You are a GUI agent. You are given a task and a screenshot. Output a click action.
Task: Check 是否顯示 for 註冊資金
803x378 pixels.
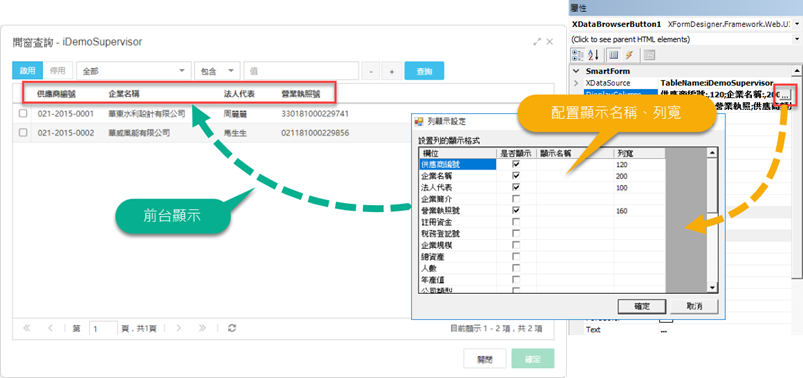pos(516,222)
